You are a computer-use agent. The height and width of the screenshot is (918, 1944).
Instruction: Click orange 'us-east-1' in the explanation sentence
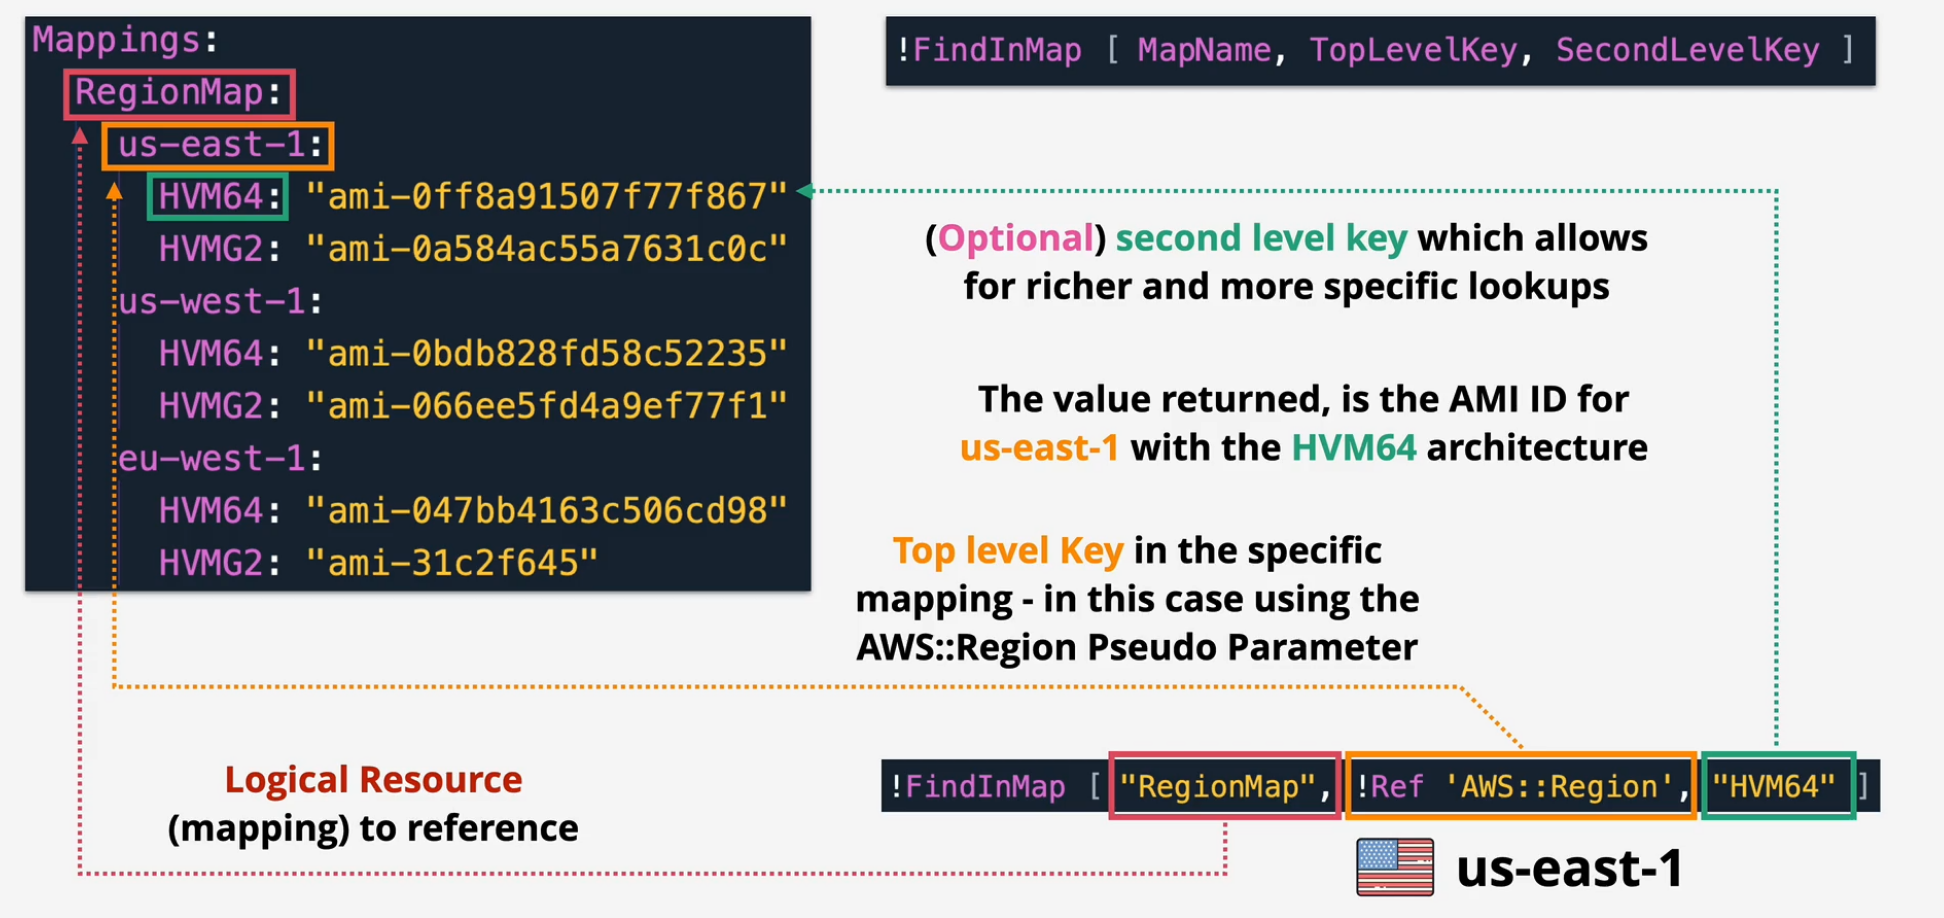pos(1039,447)
